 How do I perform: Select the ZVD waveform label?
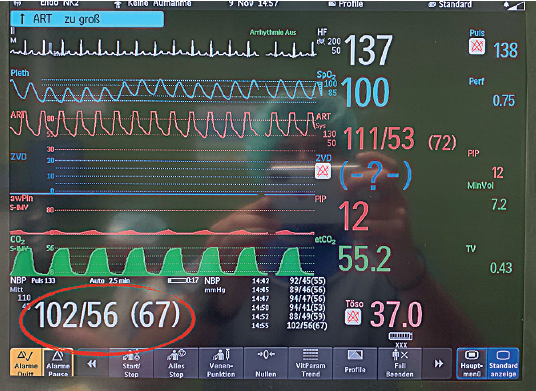[x=18, y=157]
